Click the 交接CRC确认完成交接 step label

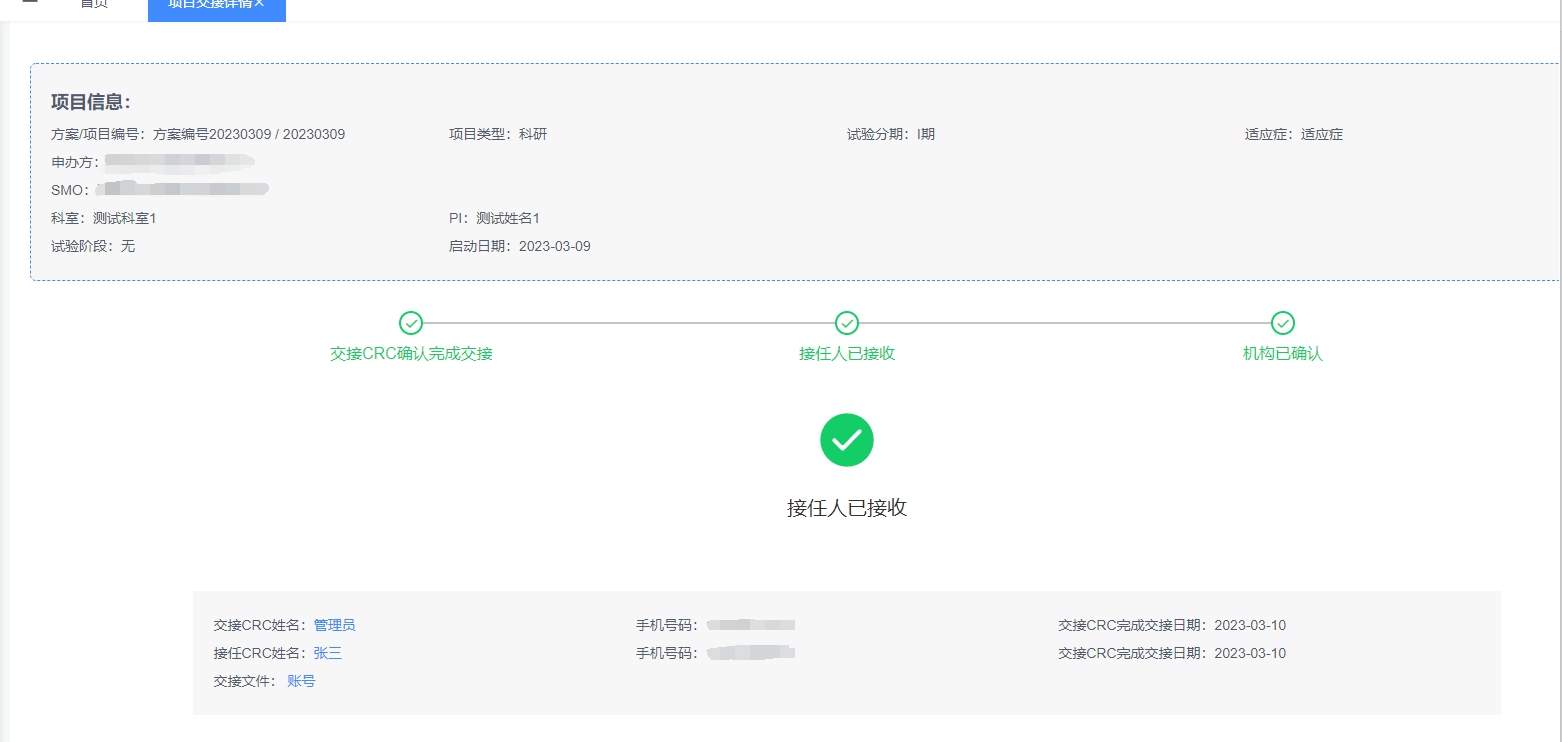(411, 354)
